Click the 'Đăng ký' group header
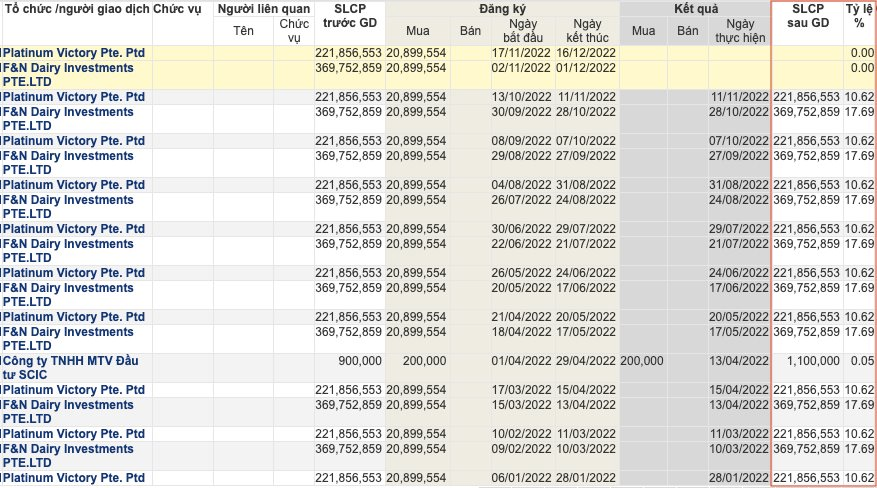The height and width of the screenshot is (488, 877). pos(502,8)
